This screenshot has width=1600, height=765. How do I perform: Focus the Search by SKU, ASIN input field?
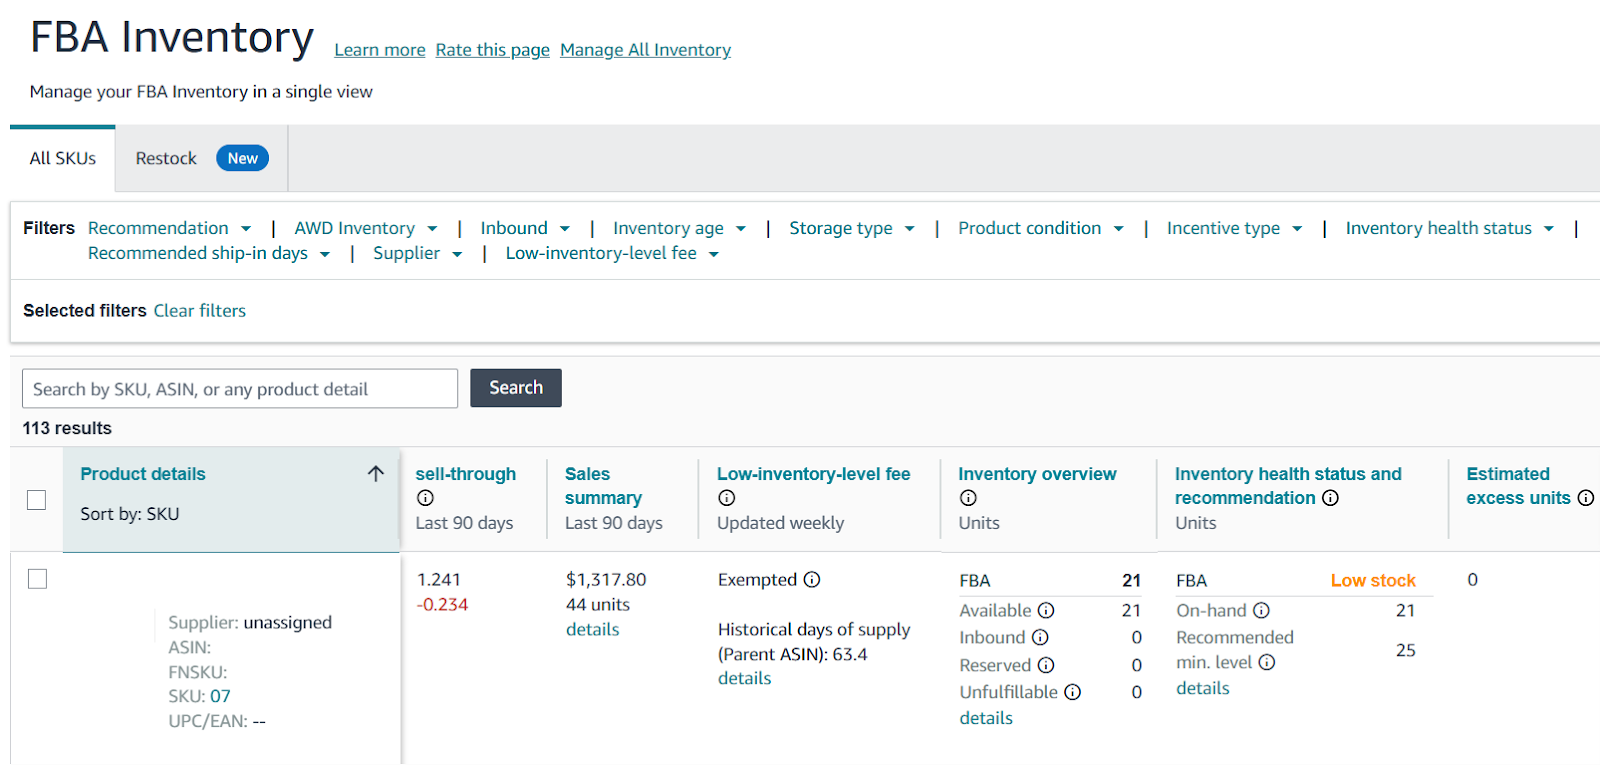click(x=240, y=389)
